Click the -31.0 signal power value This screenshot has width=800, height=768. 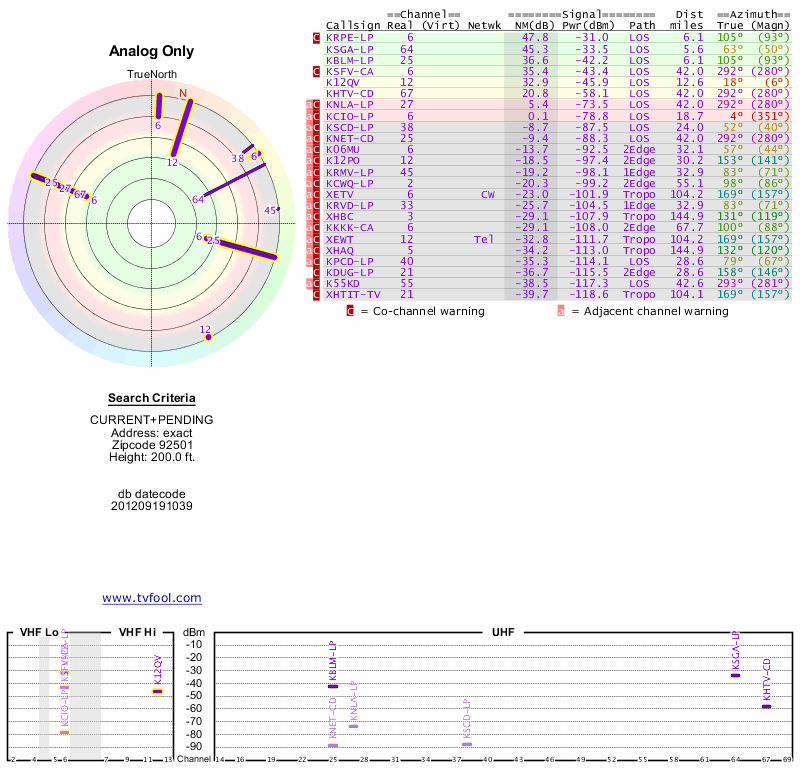(592, 38)
